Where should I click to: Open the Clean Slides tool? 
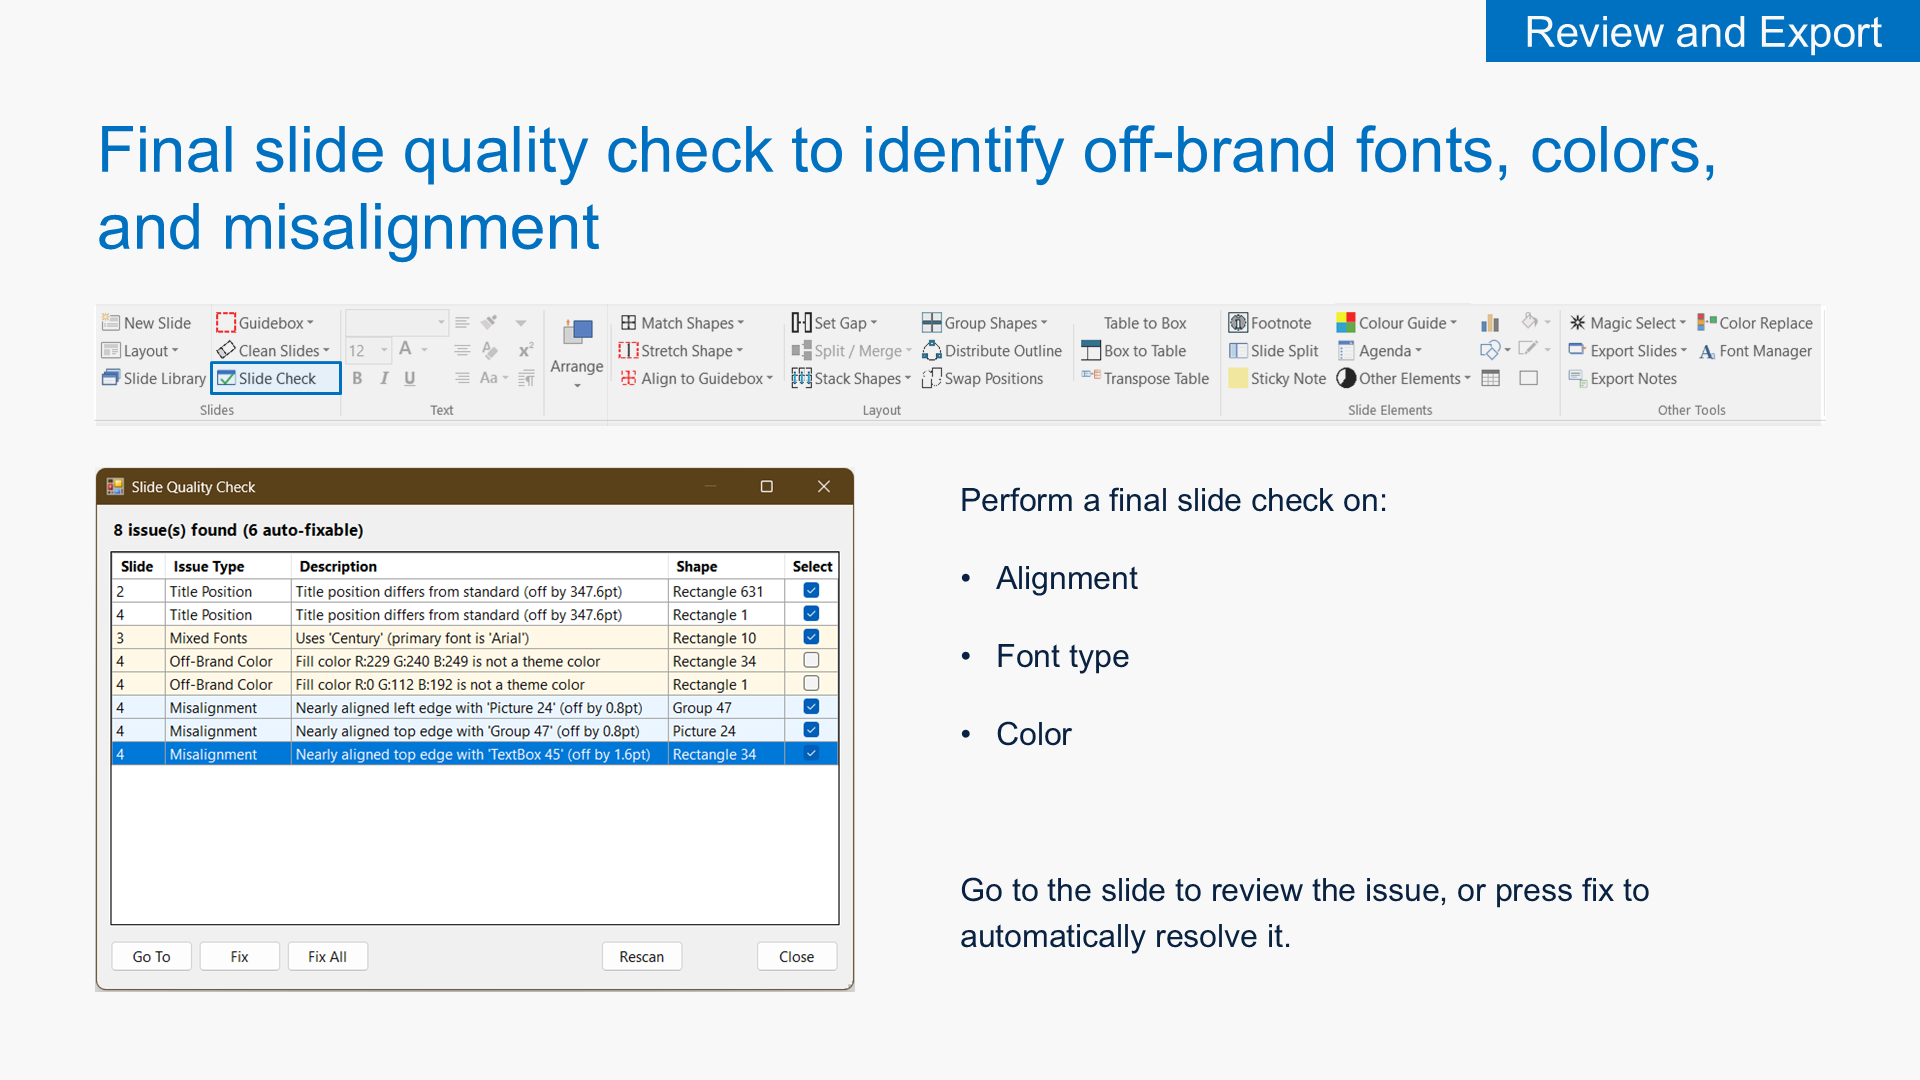(x=273, y=350)
